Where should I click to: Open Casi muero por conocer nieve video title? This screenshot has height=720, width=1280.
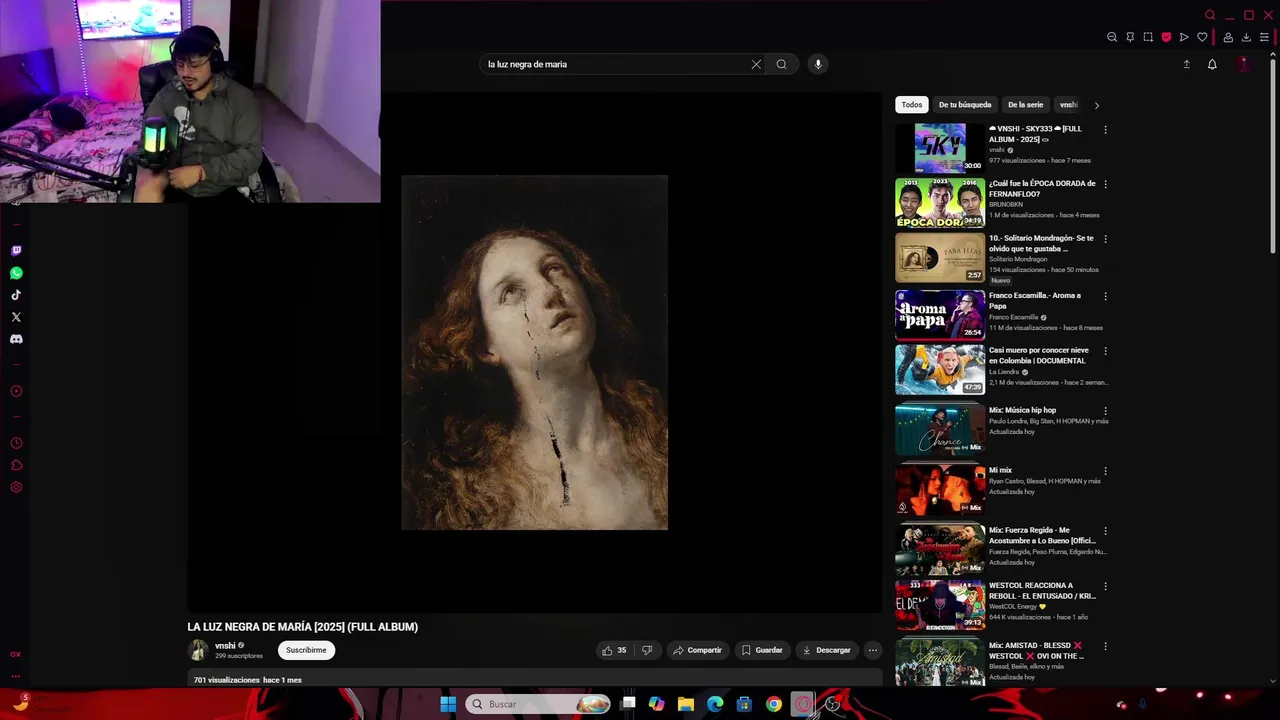(1039, 355)
